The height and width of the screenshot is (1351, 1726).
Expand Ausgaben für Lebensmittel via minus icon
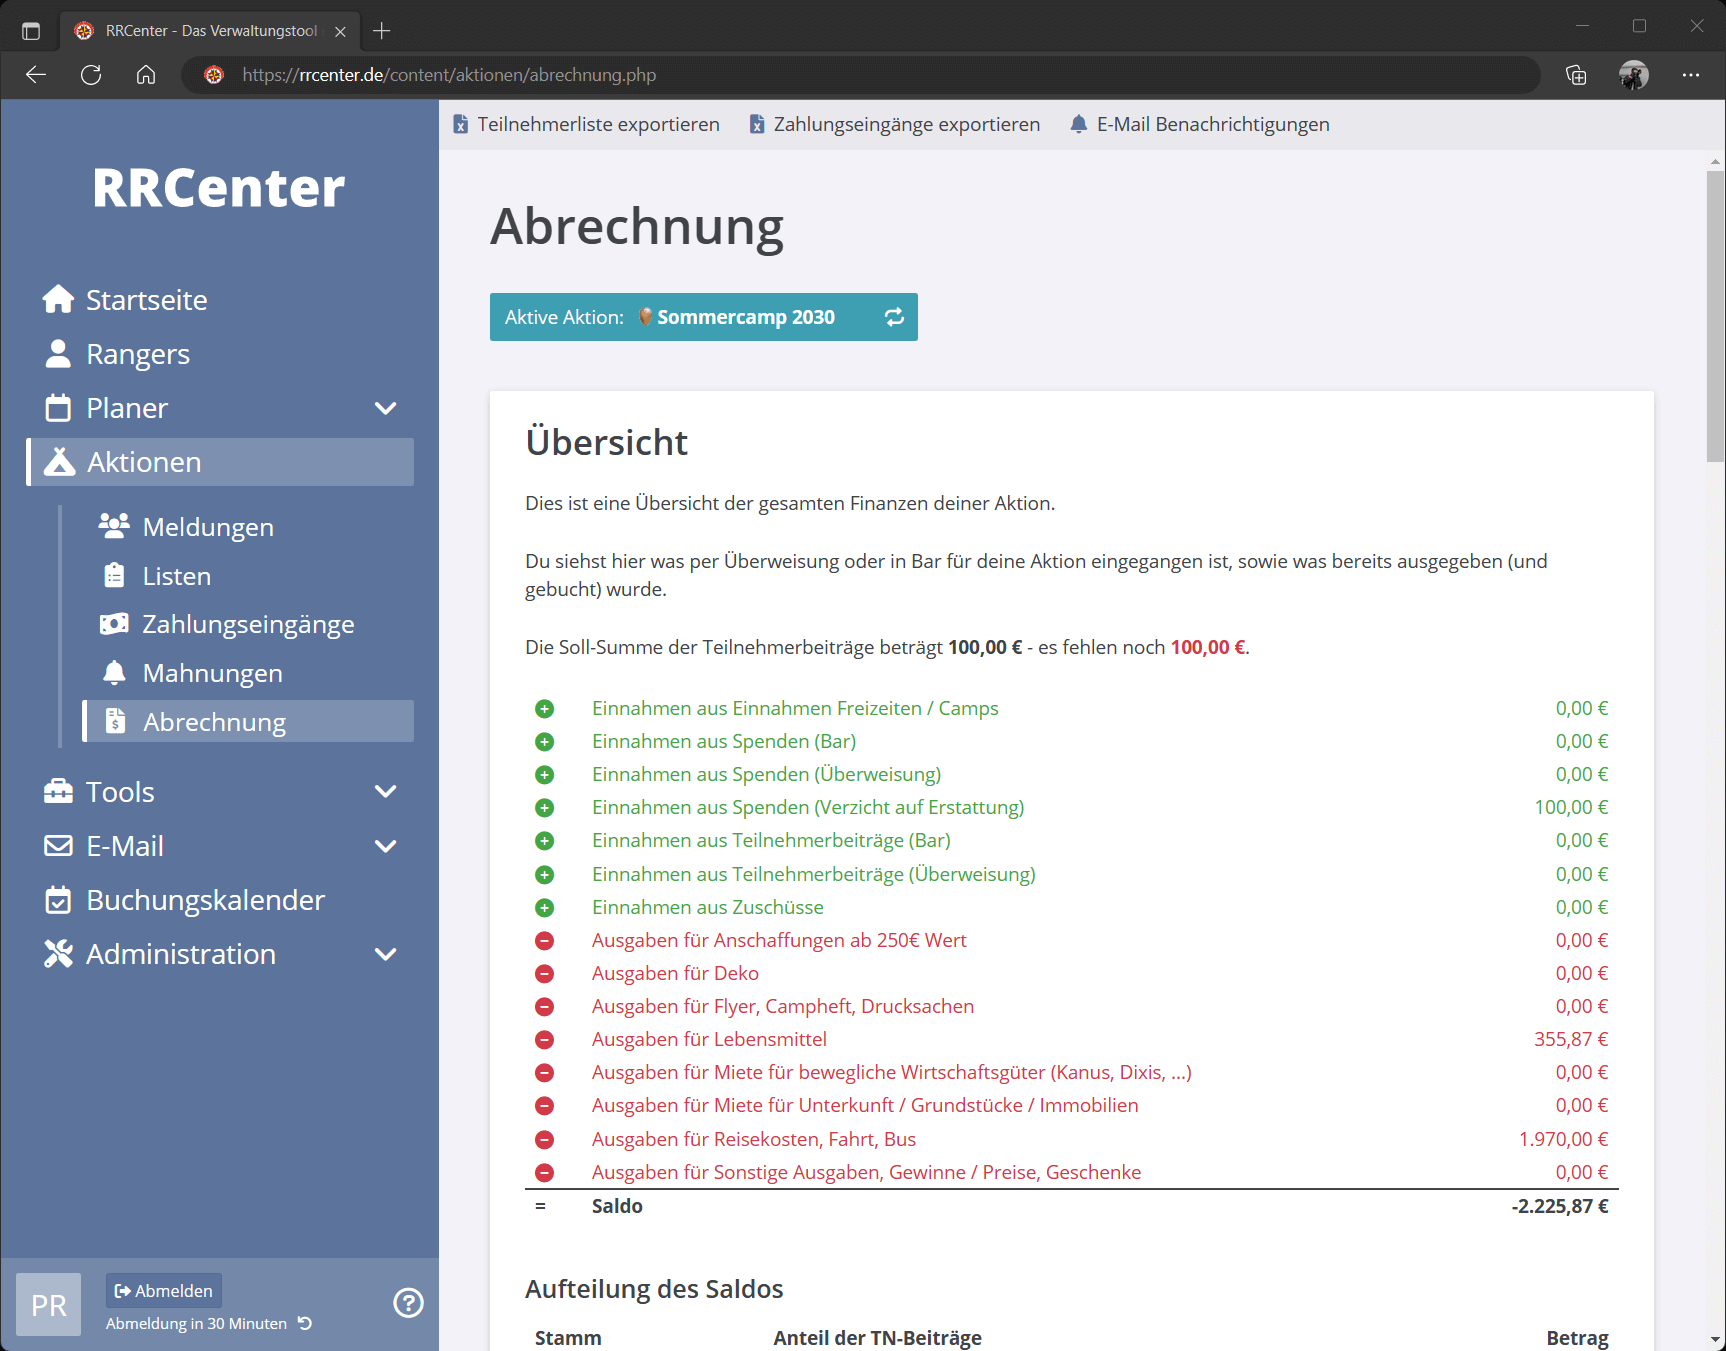click(x=544, y=1040)
